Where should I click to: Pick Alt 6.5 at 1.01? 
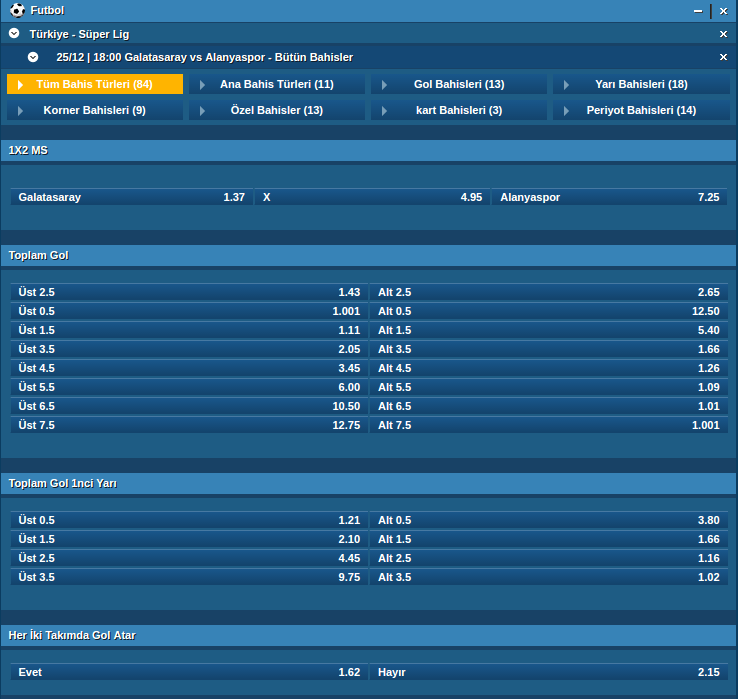[x=549, y=406]
